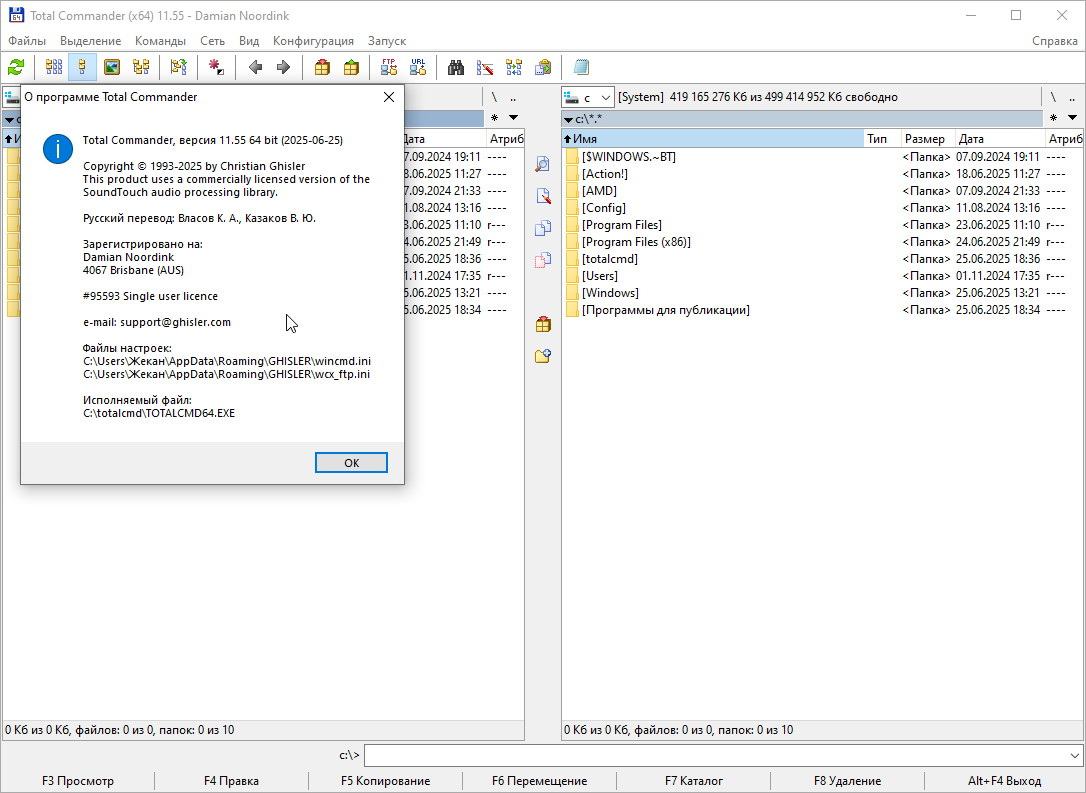Click the View magnifier icon in middle bar
Viewport: 1086px width, 793px height.
(x=543, y=164)
